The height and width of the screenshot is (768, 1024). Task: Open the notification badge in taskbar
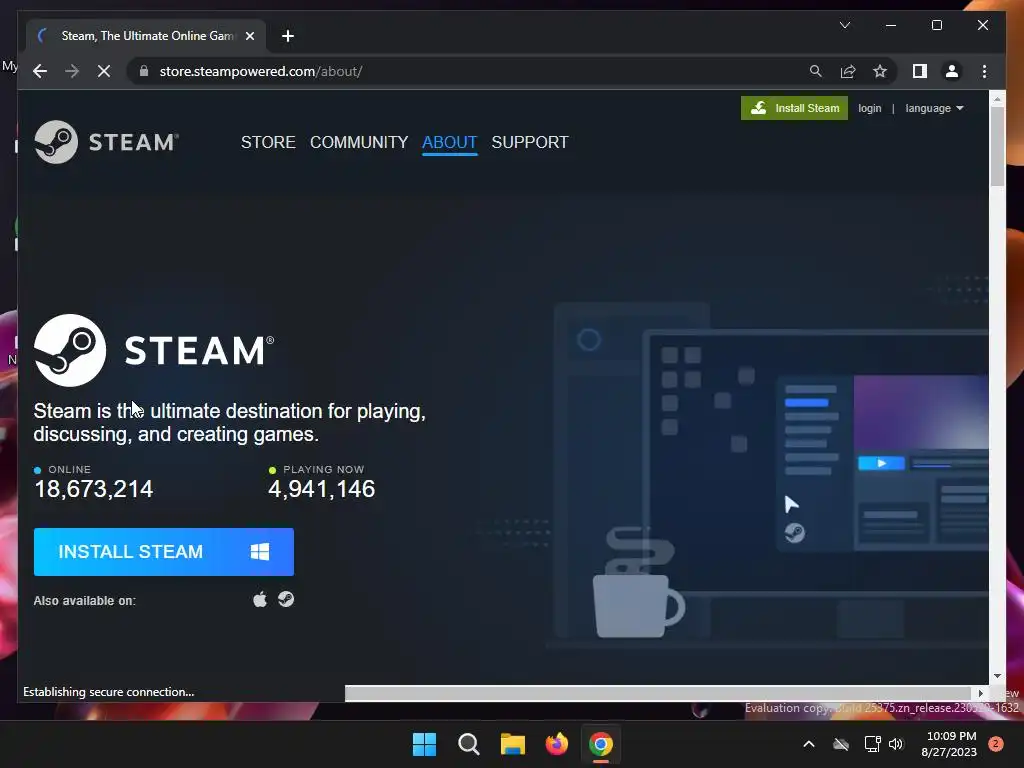pyautogui.click(x=995, y=744)
